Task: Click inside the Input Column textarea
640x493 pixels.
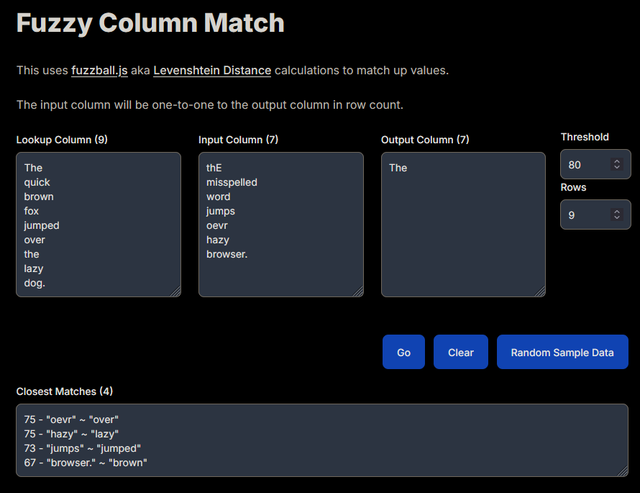Action: click(281, 224)
